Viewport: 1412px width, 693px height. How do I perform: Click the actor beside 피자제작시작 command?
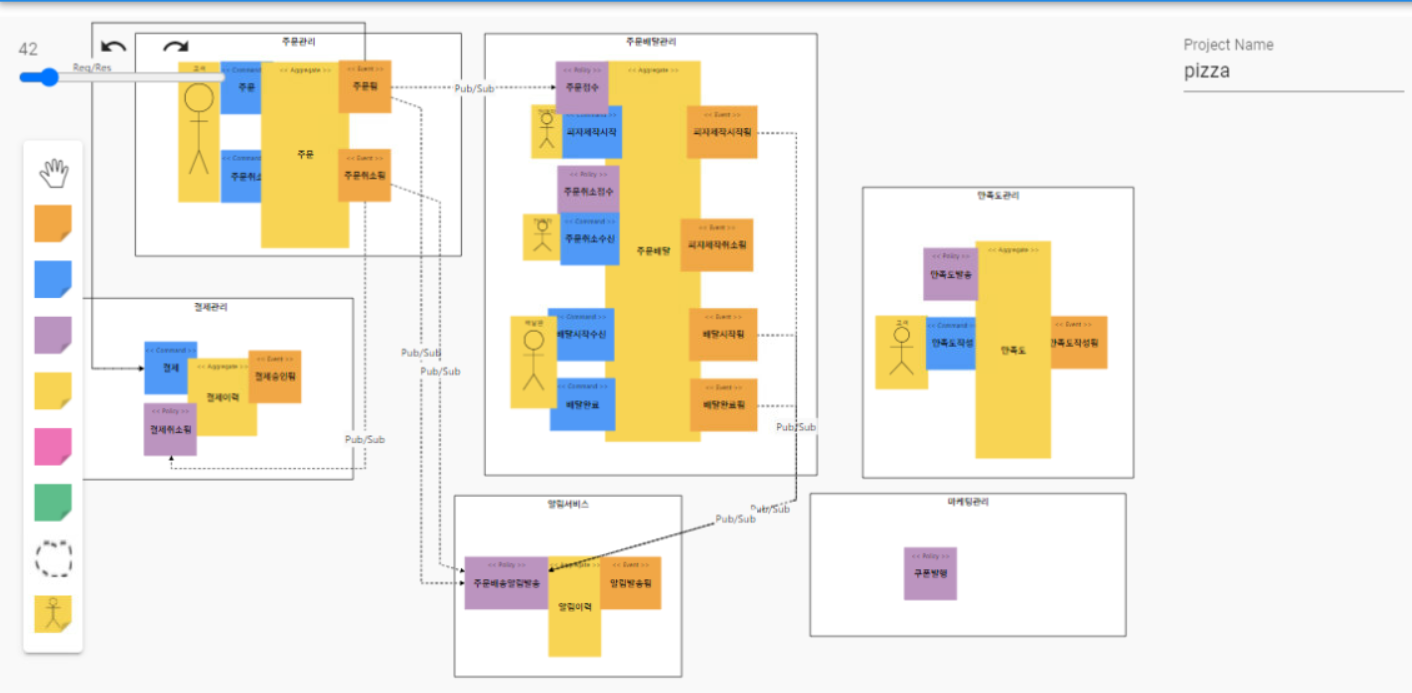click(x=546, y=132)
